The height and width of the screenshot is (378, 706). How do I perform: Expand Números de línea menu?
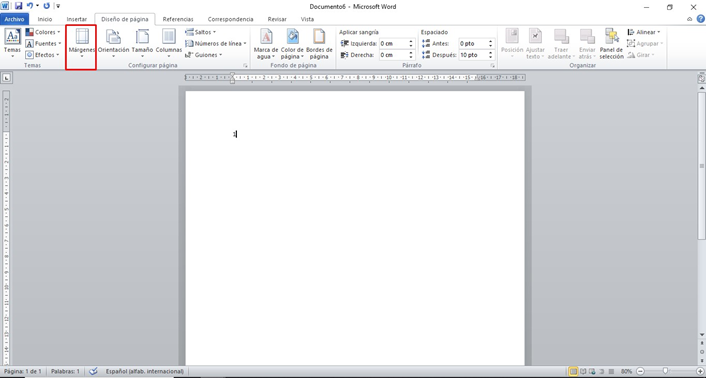pos(216,44)
